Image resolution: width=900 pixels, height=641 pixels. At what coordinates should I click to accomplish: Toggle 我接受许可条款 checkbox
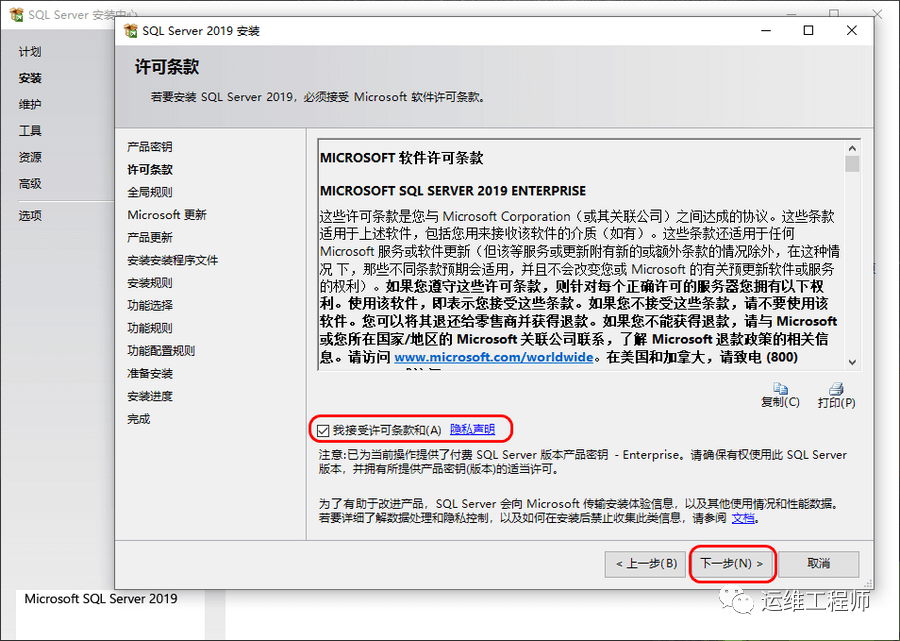click(323, 430)
